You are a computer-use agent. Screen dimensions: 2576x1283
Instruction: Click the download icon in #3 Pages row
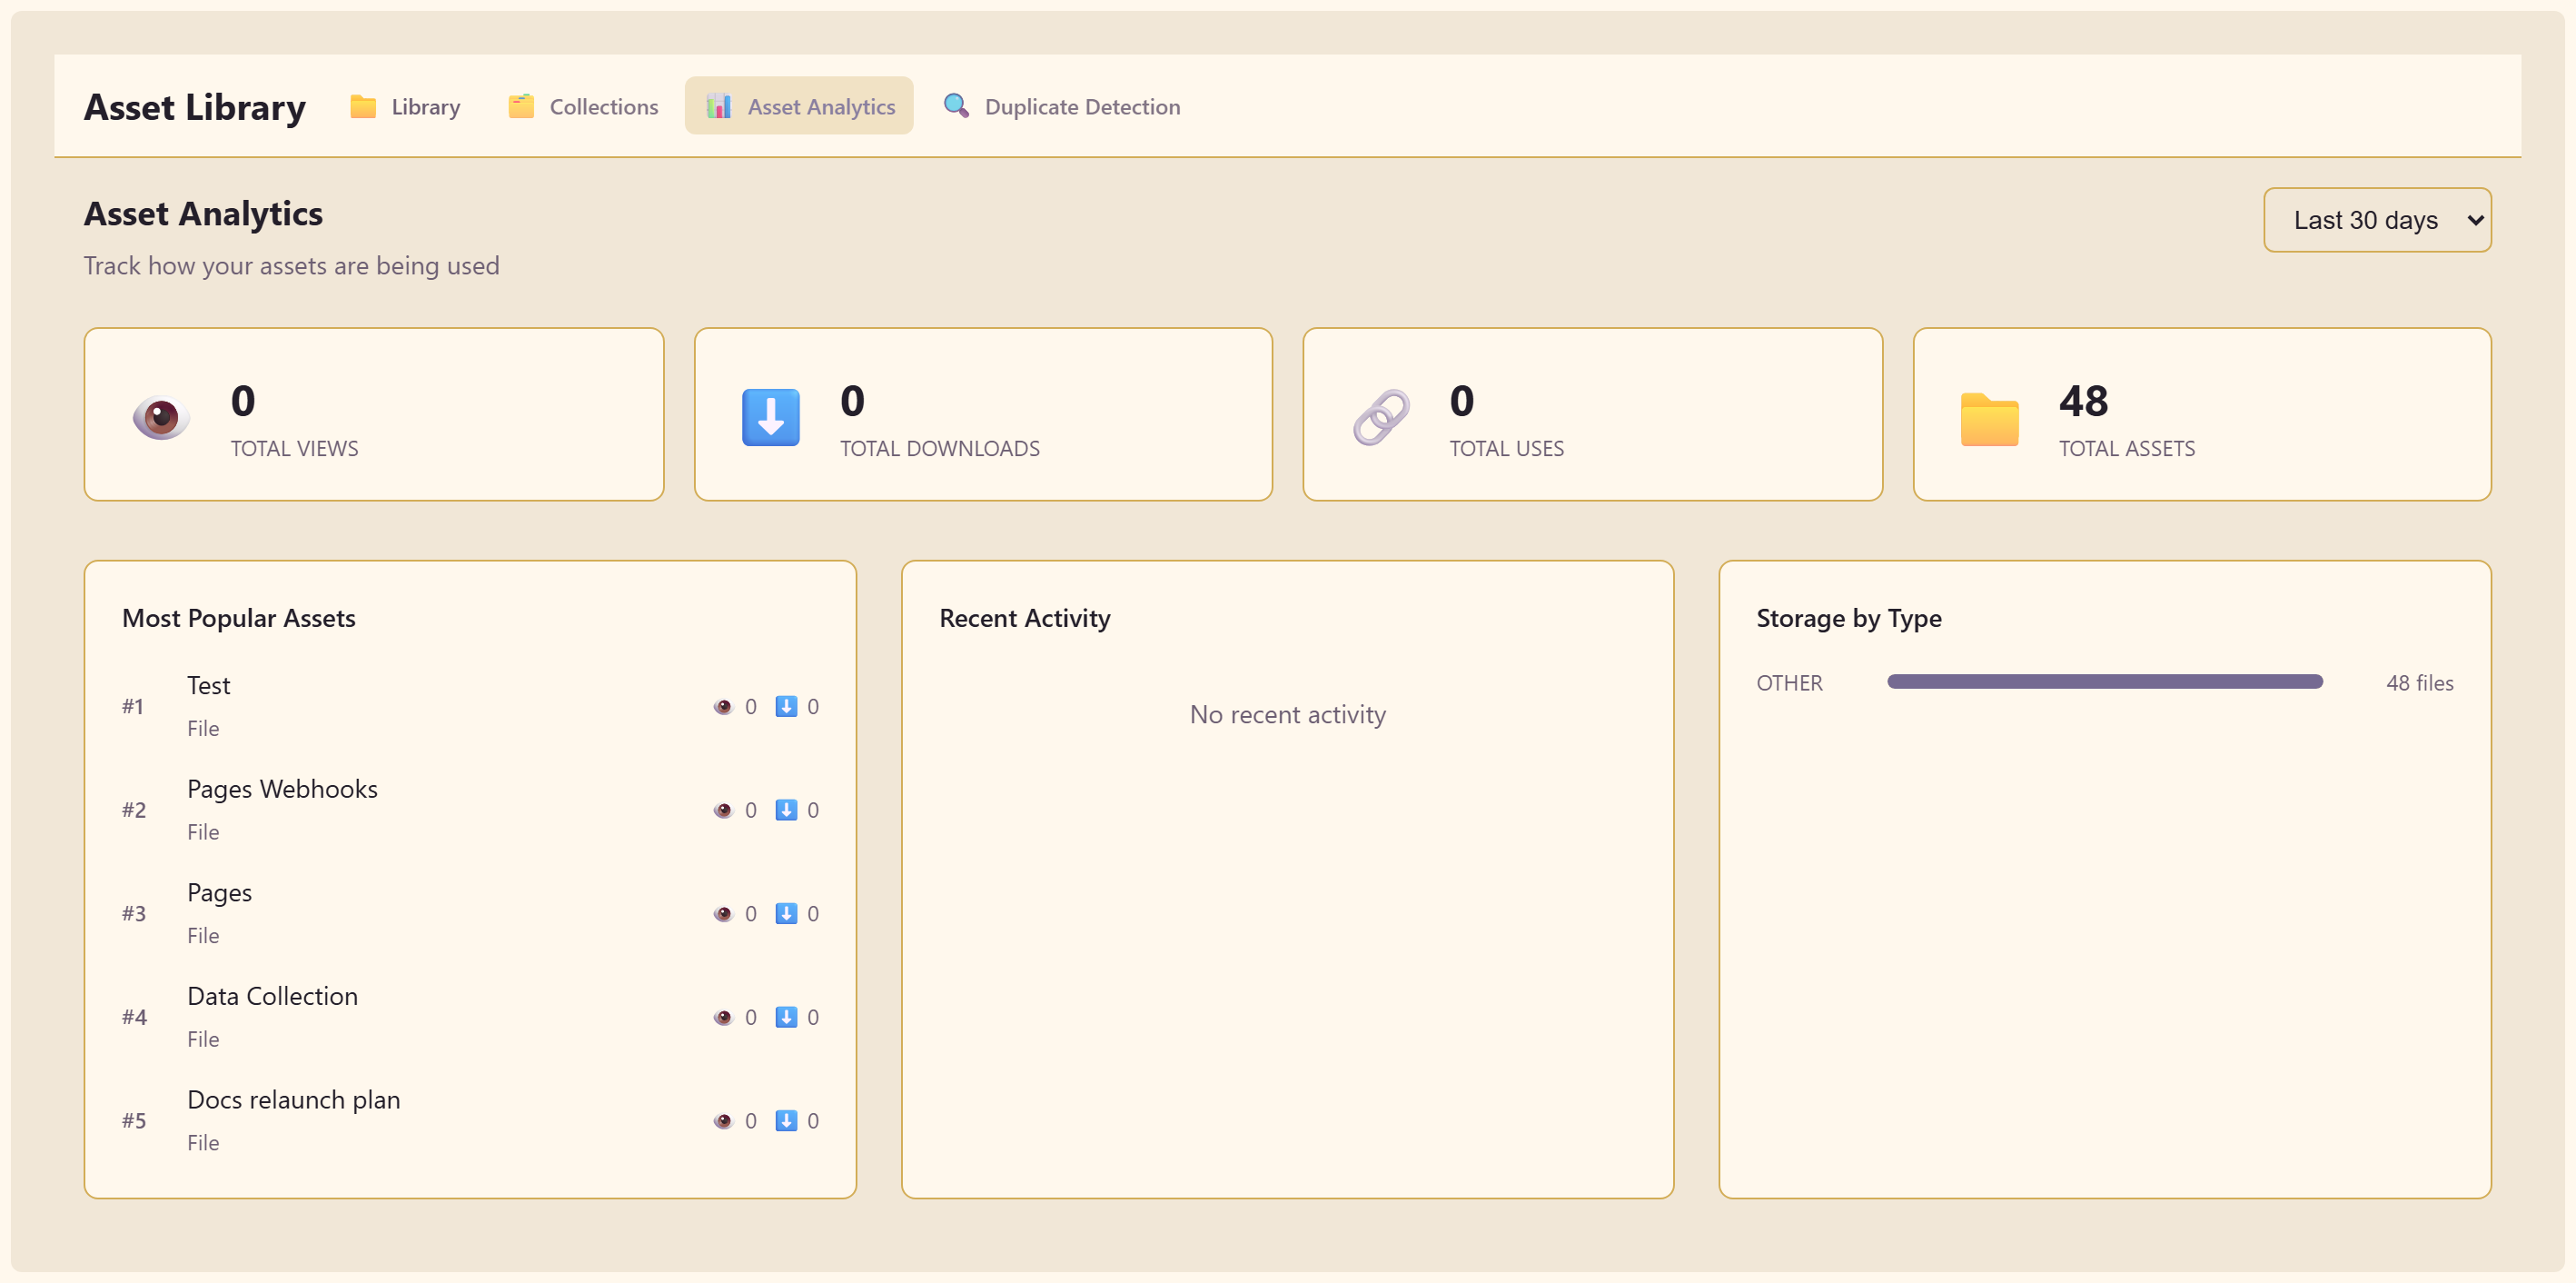[786, 914]
